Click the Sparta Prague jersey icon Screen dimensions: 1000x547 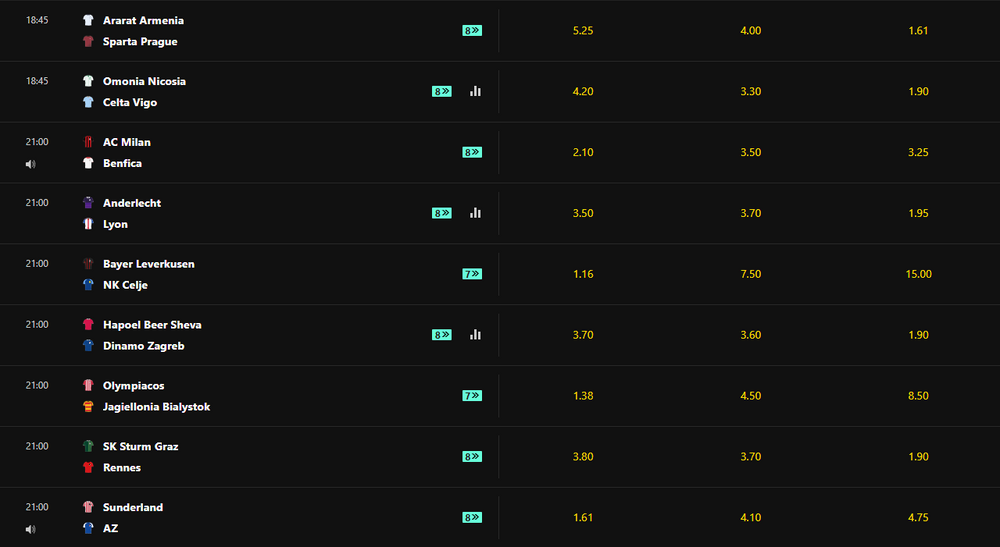coord(88,41)
